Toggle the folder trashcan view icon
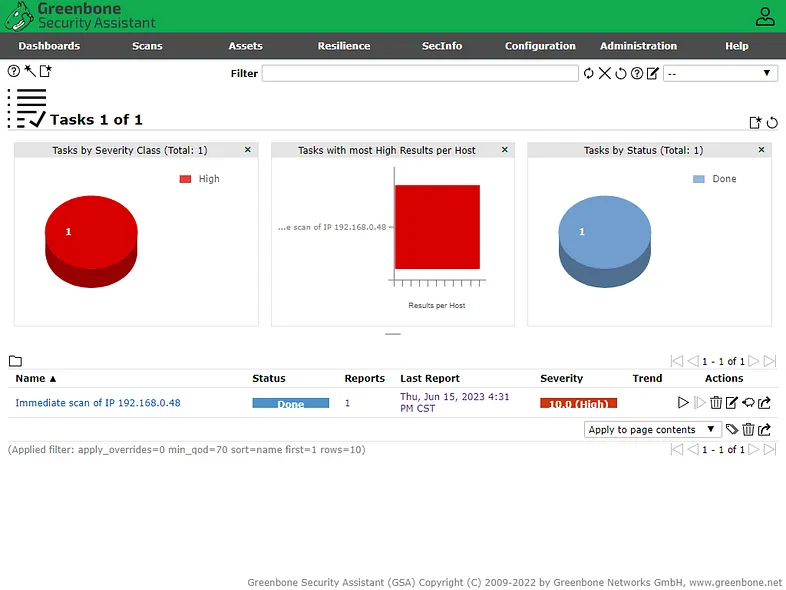Viewport: 786px width, 590px height. click(x=16, y=361)
